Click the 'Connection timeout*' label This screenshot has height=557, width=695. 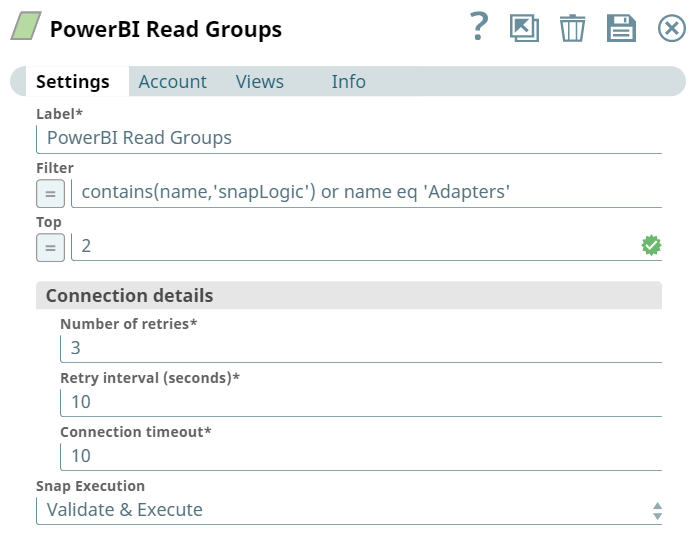click(136, 432)
